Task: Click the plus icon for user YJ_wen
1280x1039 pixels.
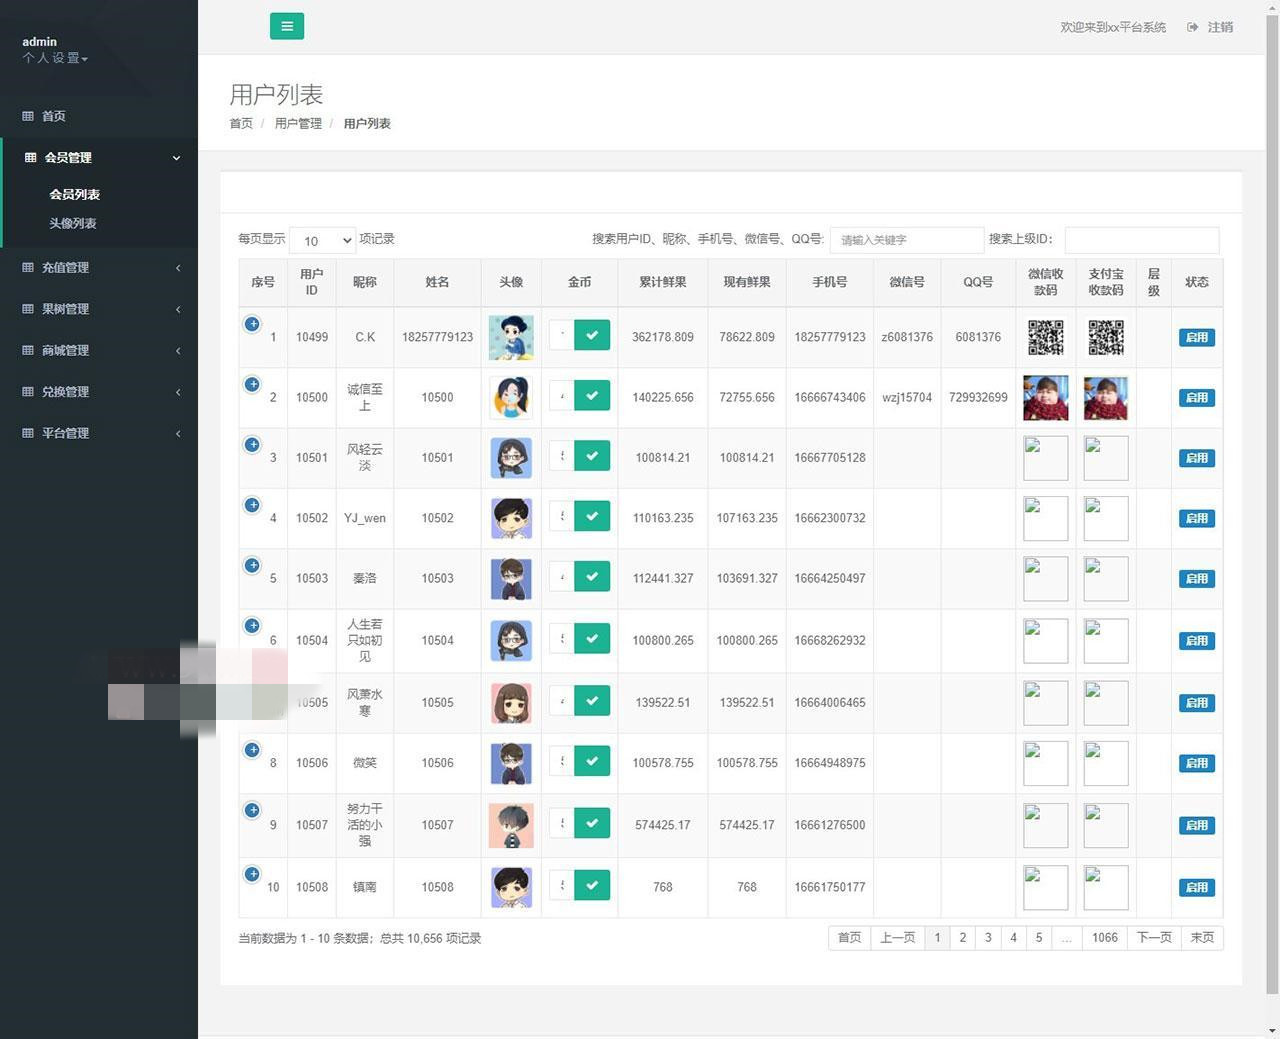Action: click(x=252, y=505)
